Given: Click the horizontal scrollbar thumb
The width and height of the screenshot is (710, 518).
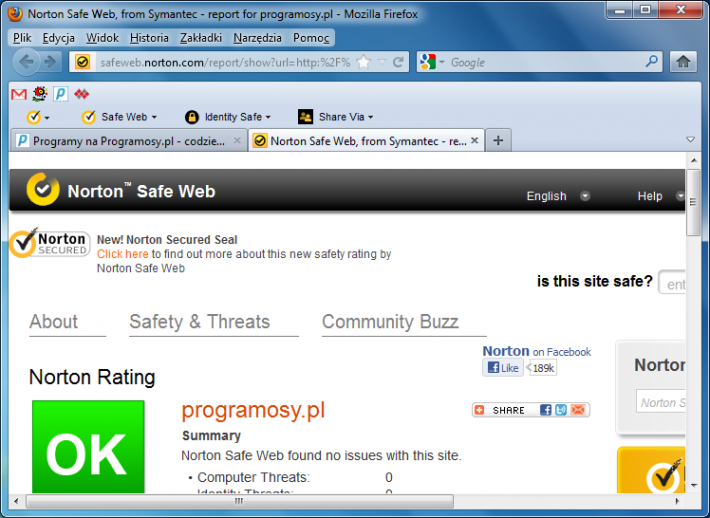Looking at the screenshot, I should click(240, 501).
